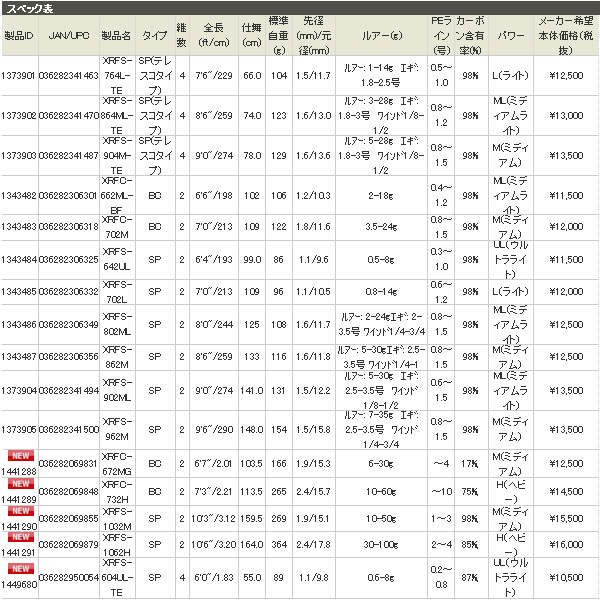Click product name XRFS-864ML-TE
The image size is (600, 600).
[x=117, y=116]
